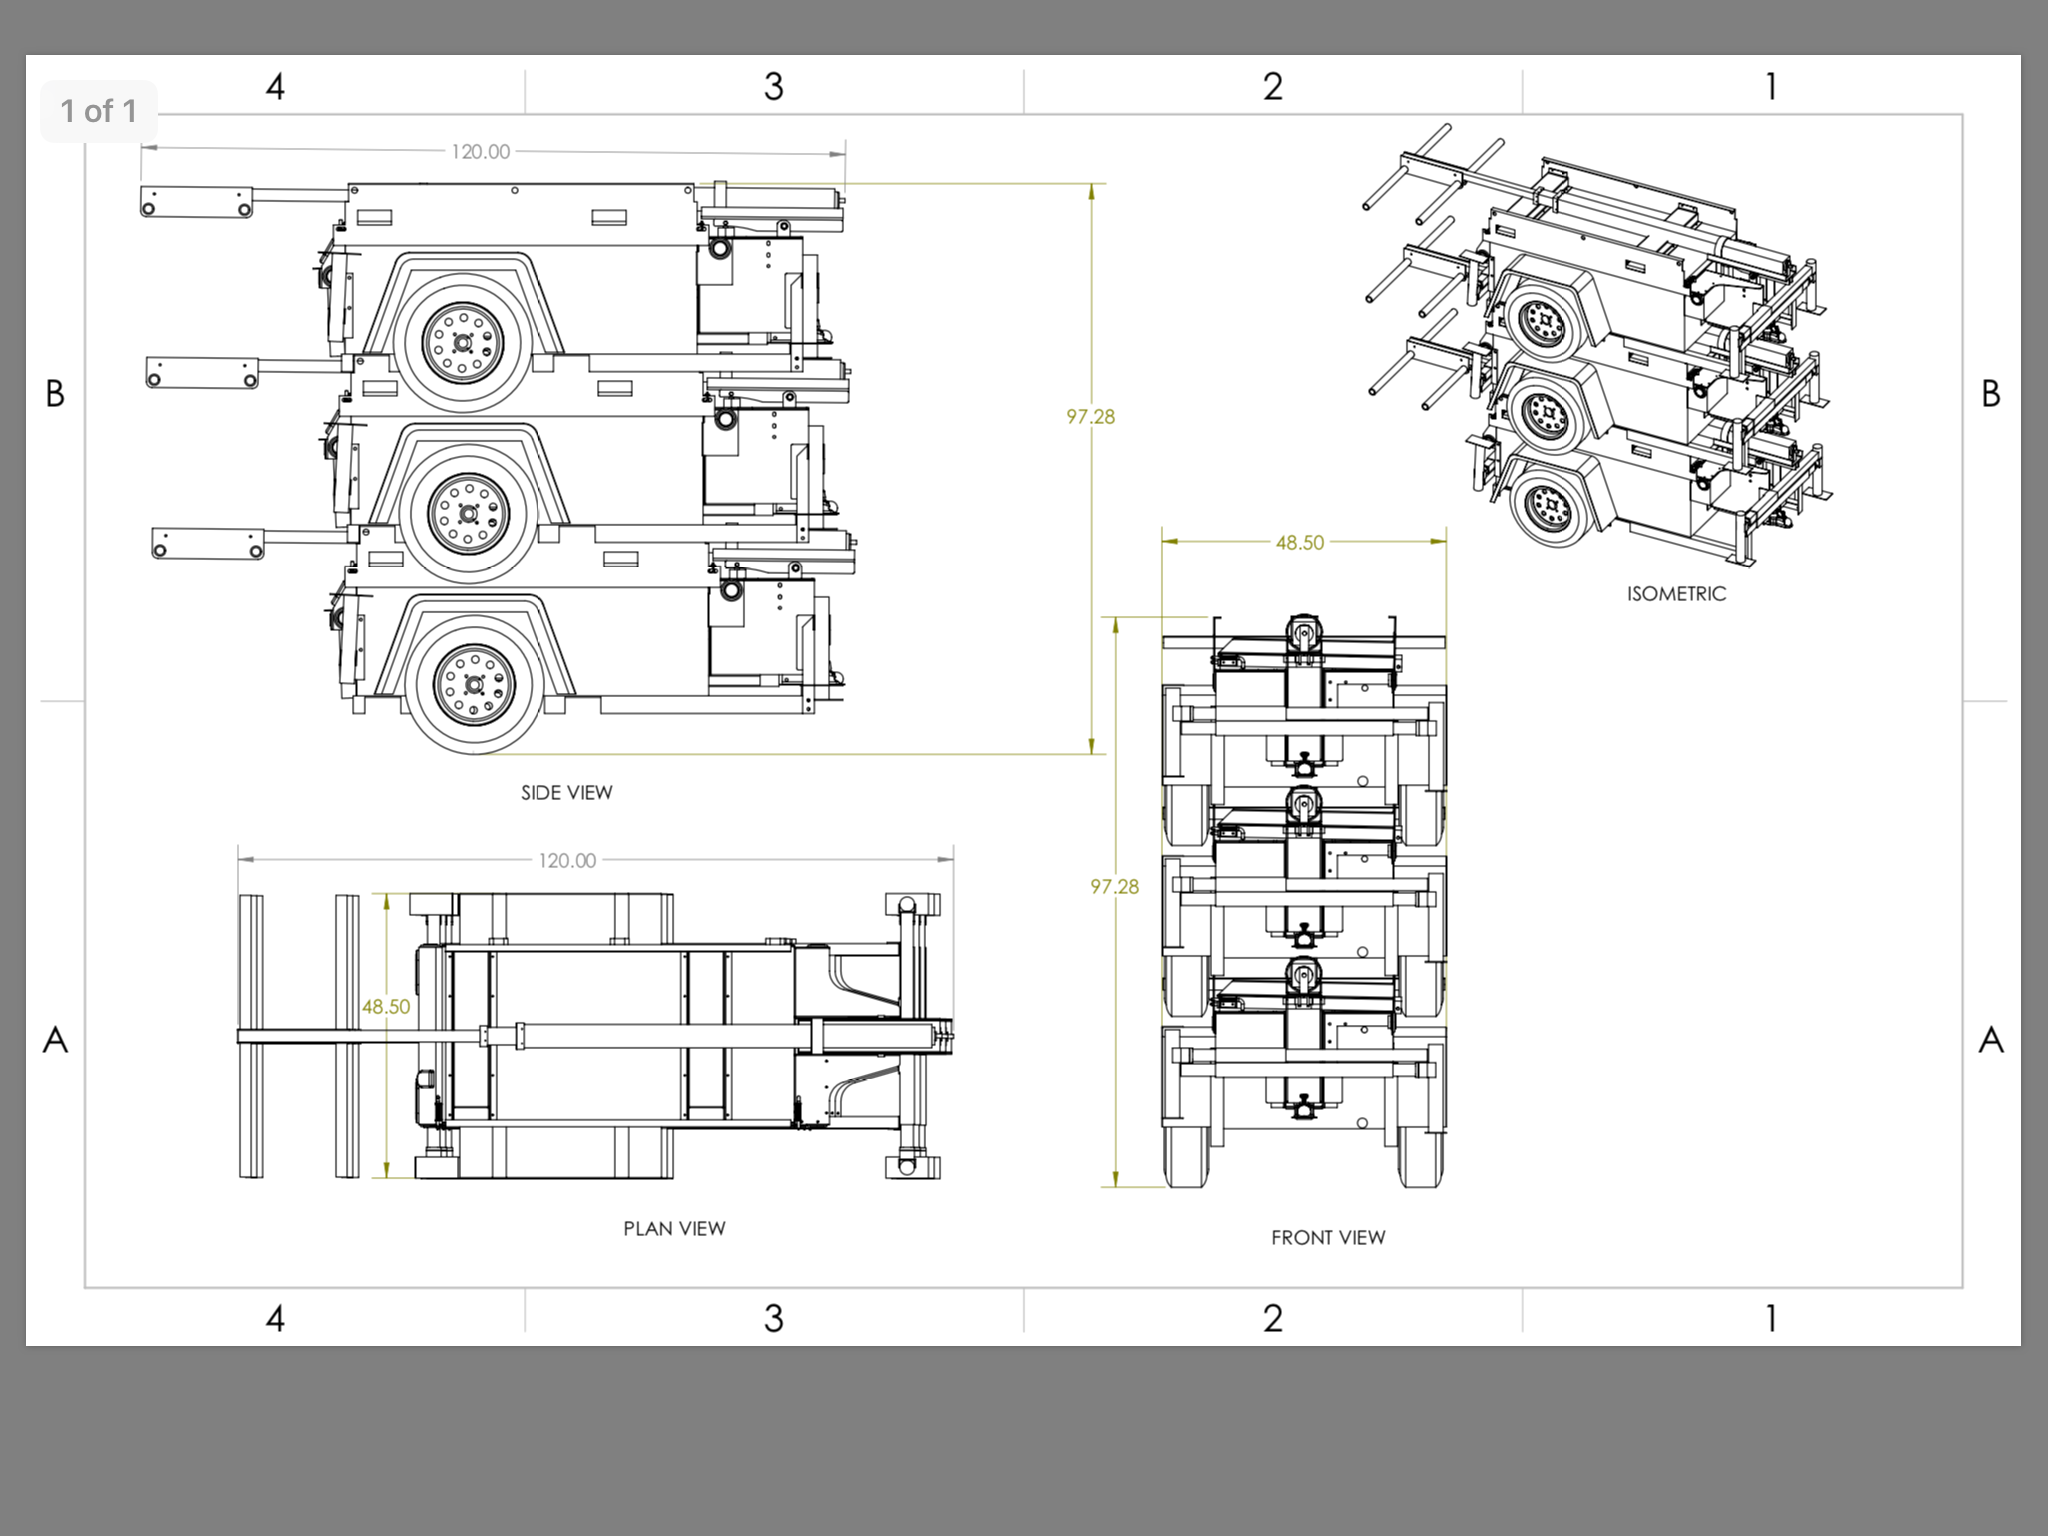Select the 48.50 width dimension above front view

[1299, 543]
